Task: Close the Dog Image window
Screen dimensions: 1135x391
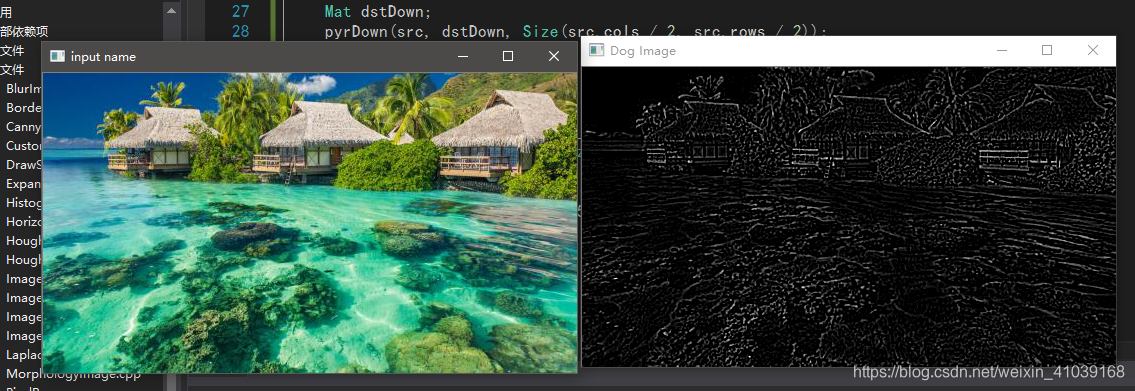Action: [x=1093, y=50]
